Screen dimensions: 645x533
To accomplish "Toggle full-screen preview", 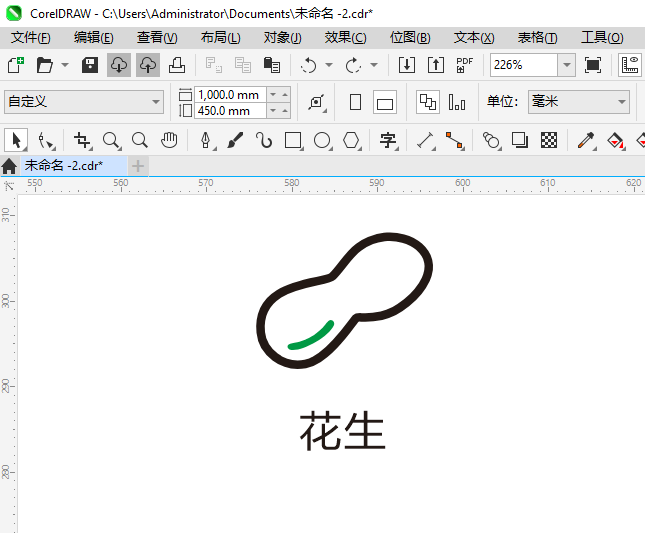I will pos(593,65).
